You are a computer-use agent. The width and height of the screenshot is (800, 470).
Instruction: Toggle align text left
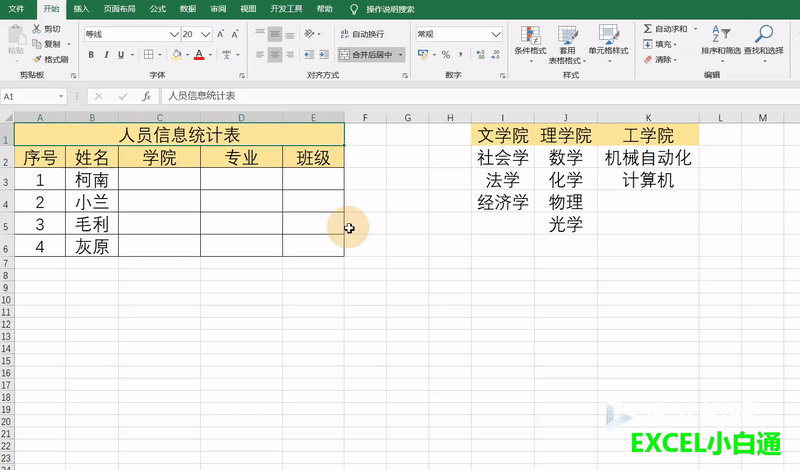click(260, 54)
